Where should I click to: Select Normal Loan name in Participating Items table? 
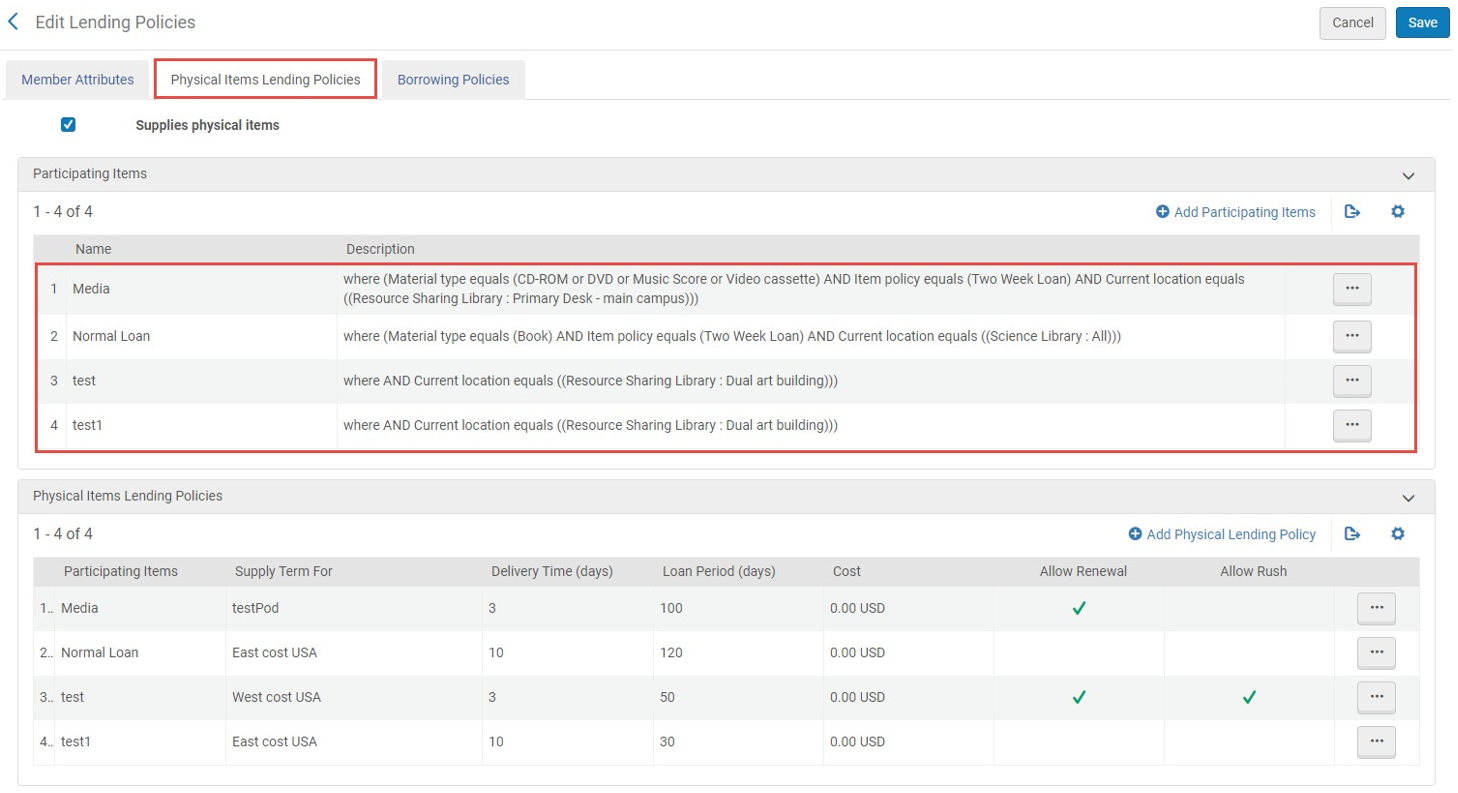[x=111, y=337]
